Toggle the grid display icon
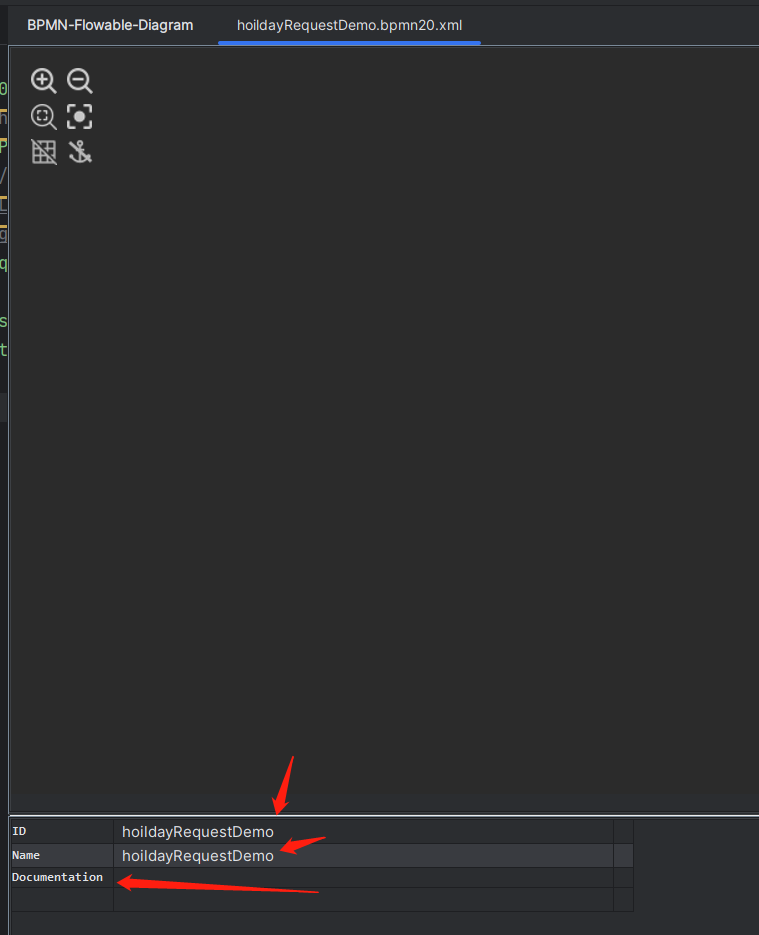Viewport: 759px width, 935px height. [x=44, y=152]
